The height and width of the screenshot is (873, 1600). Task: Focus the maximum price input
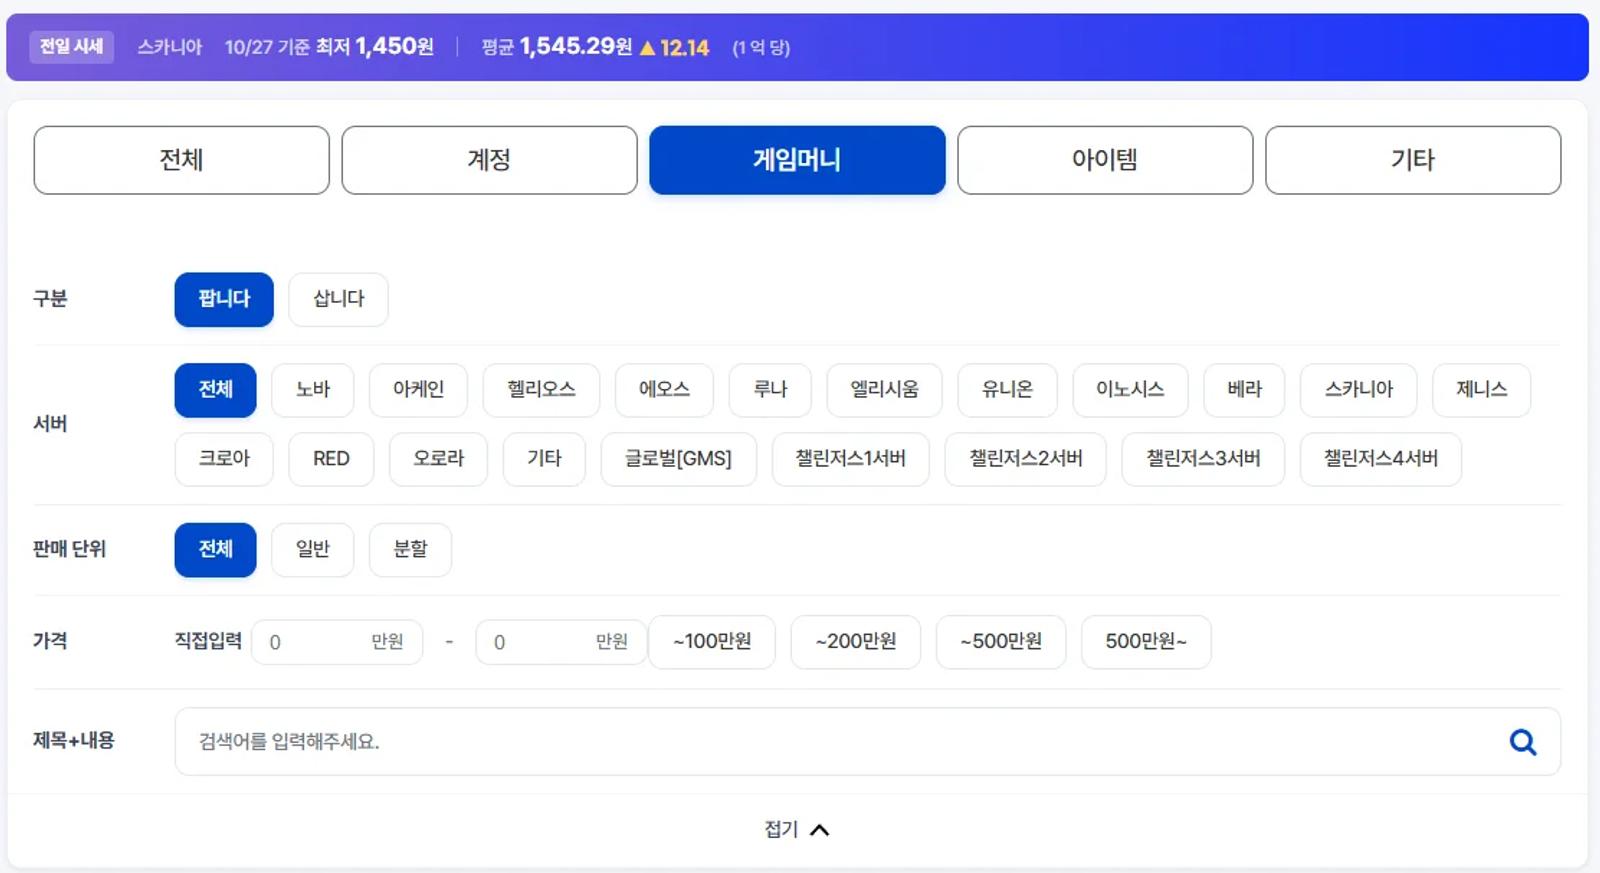coord(561,642)
